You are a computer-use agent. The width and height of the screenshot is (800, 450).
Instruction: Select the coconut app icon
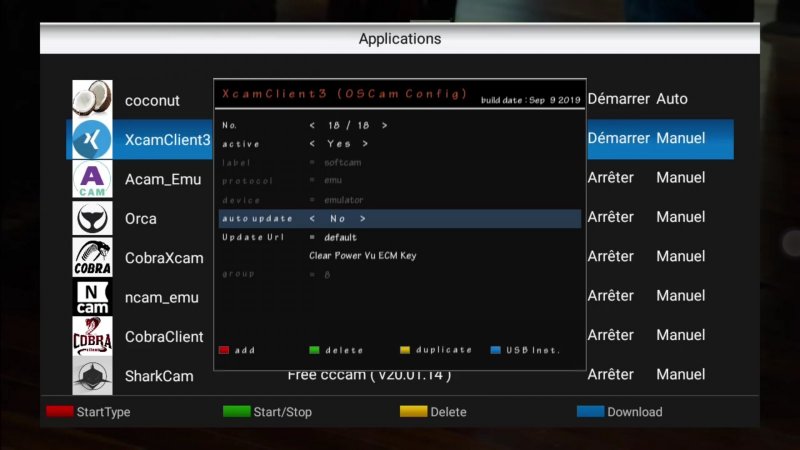(92, 99)
